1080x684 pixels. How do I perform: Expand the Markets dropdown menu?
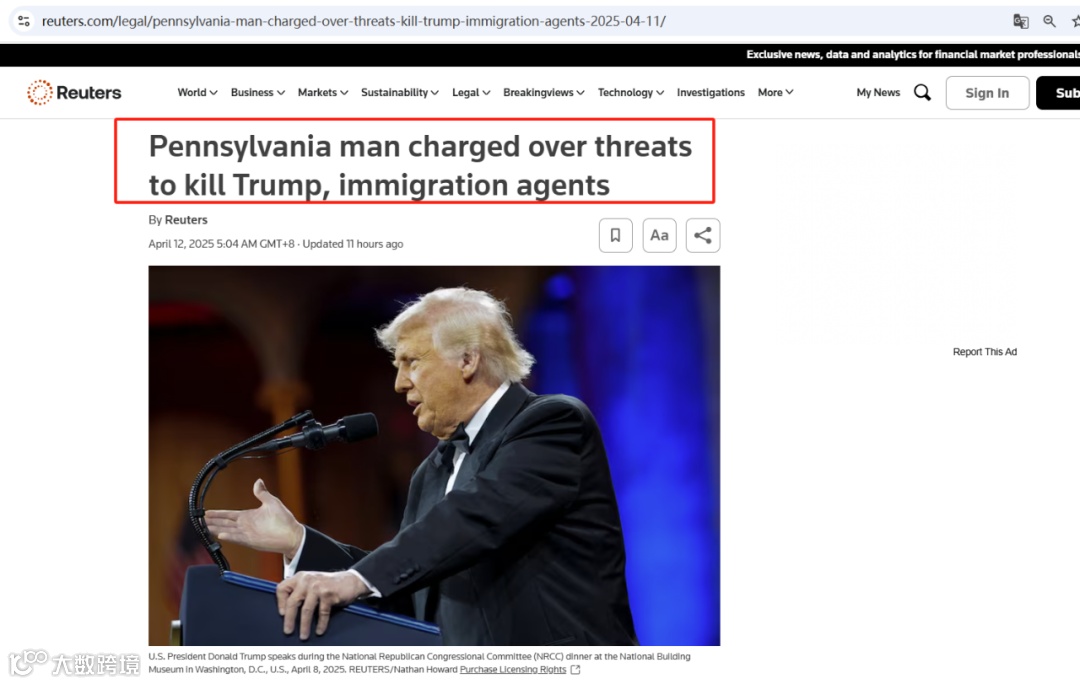click(323, 92)
